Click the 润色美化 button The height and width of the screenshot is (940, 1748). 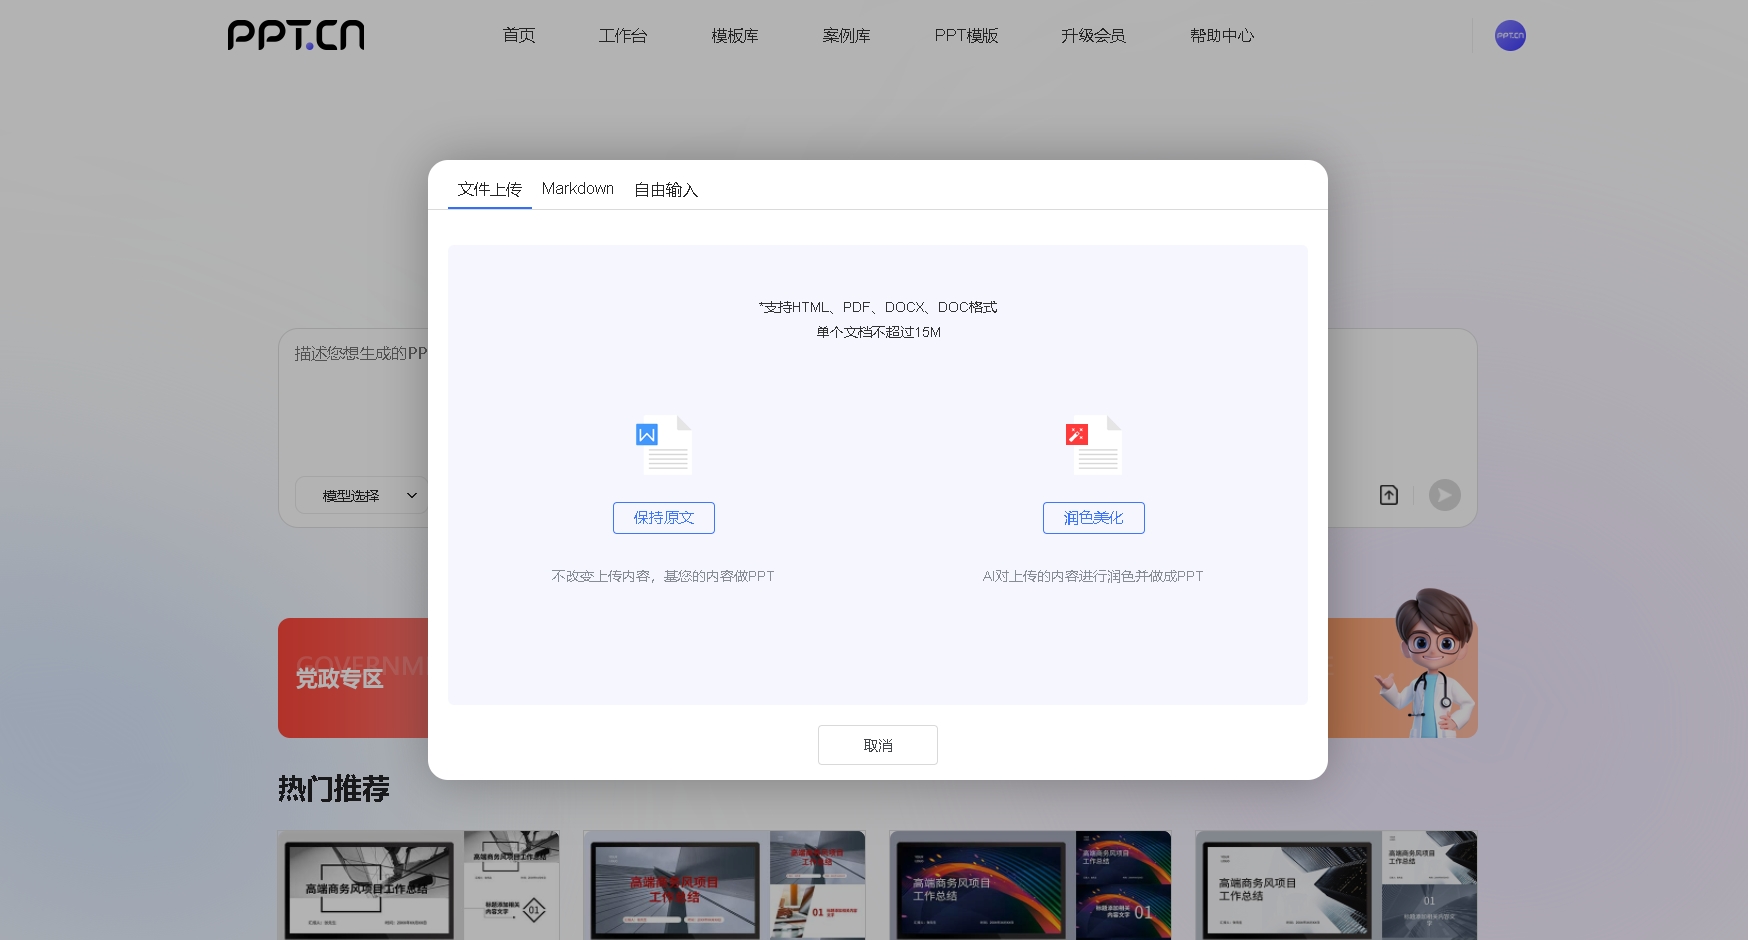1093,518
